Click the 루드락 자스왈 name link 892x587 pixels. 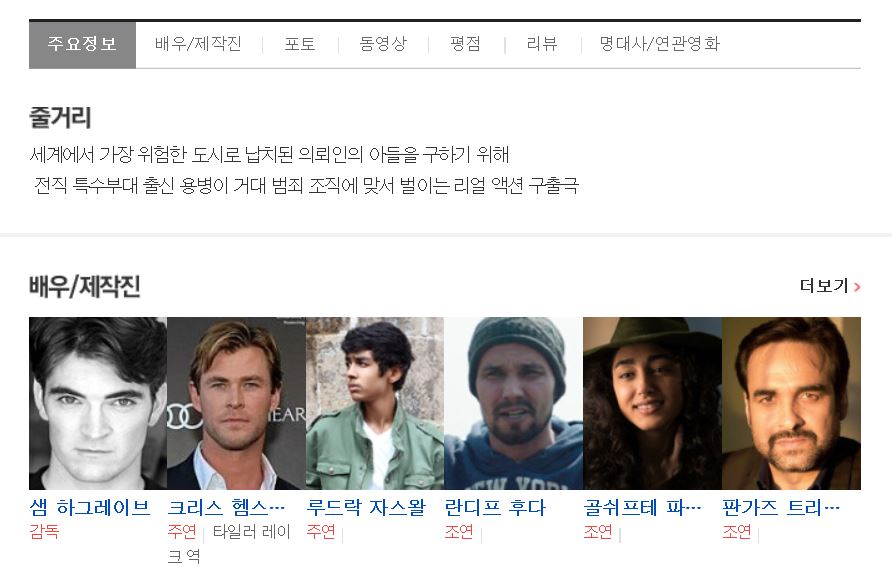366,507
